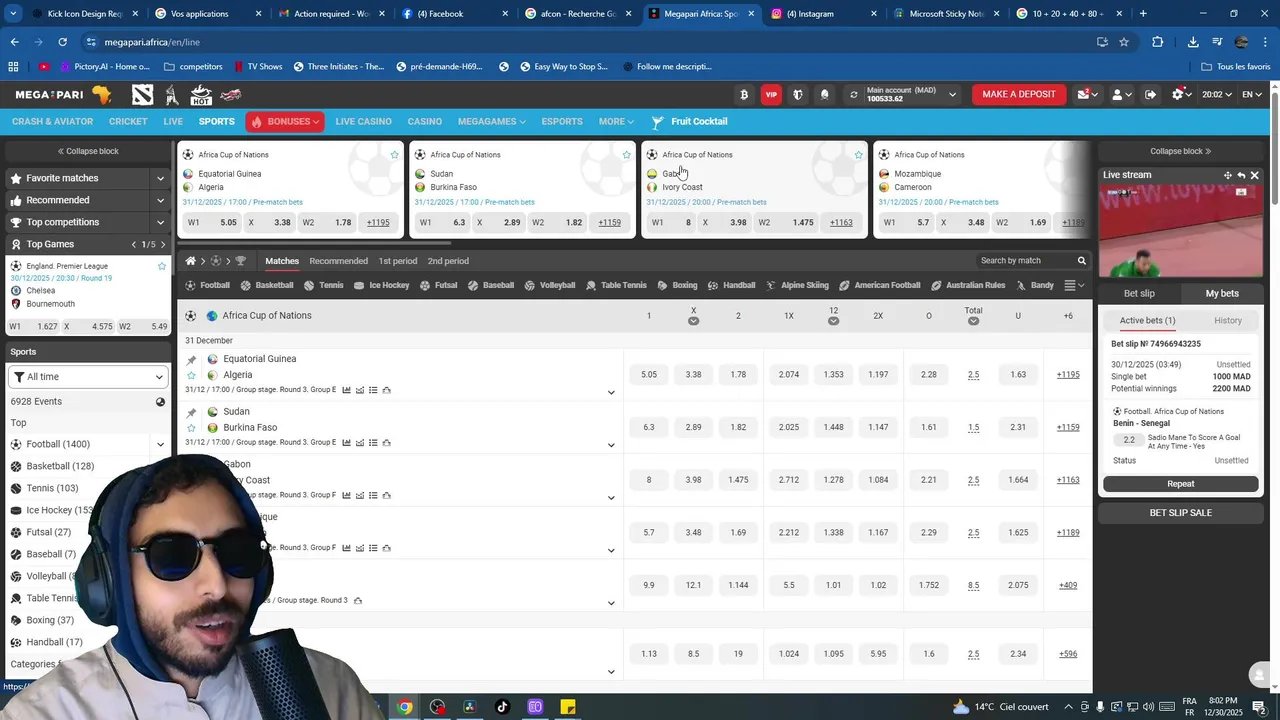Select the Football sport filter

(208, 285)
